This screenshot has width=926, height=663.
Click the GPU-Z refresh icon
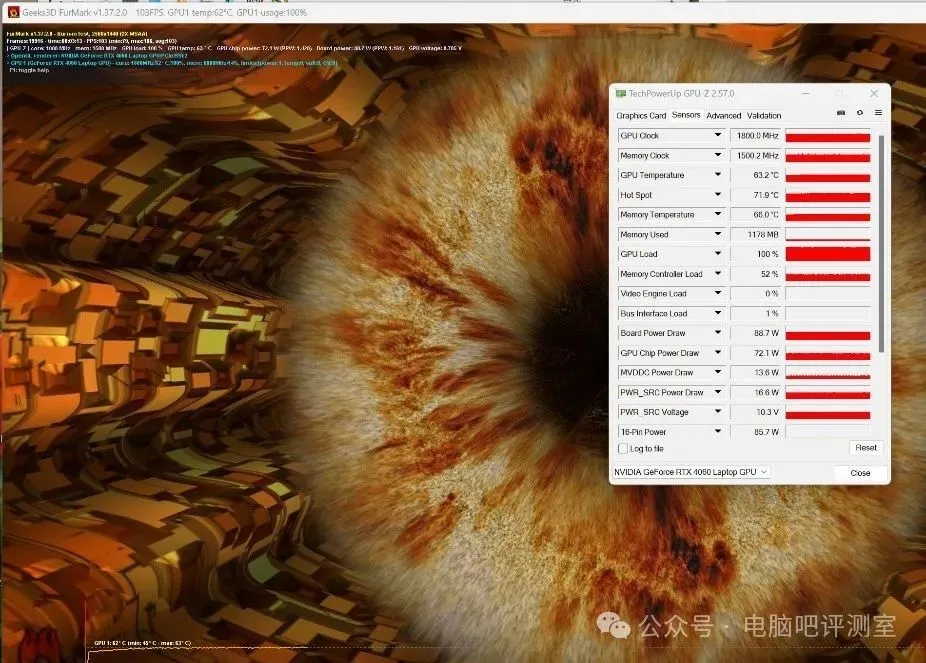coord(860,113)
